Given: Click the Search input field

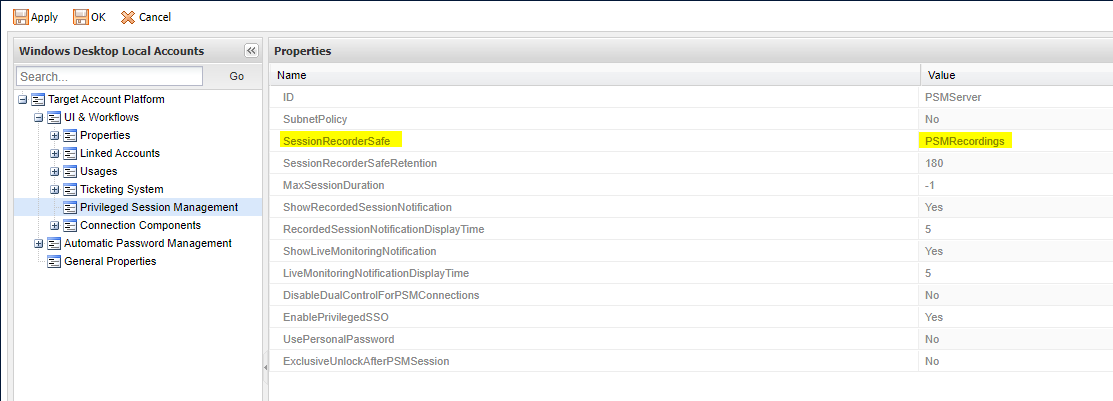Looking at the screenshot, I should (109, 76).
